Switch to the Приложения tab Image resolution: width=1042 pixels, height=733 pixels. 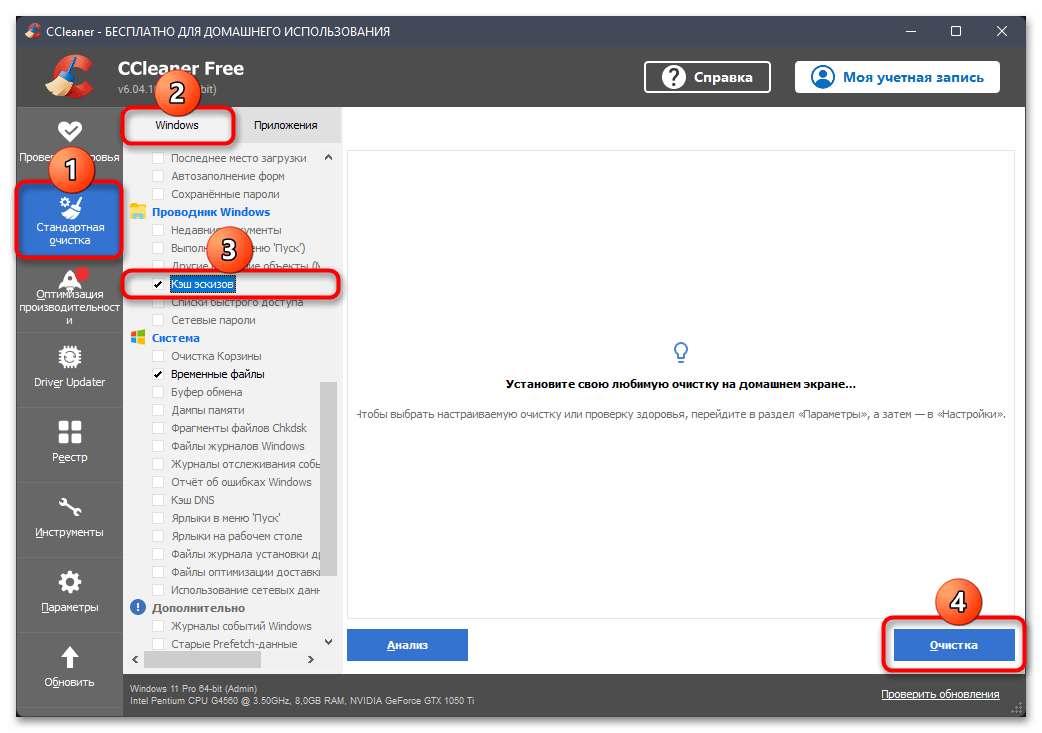click(x=285, y=125)
